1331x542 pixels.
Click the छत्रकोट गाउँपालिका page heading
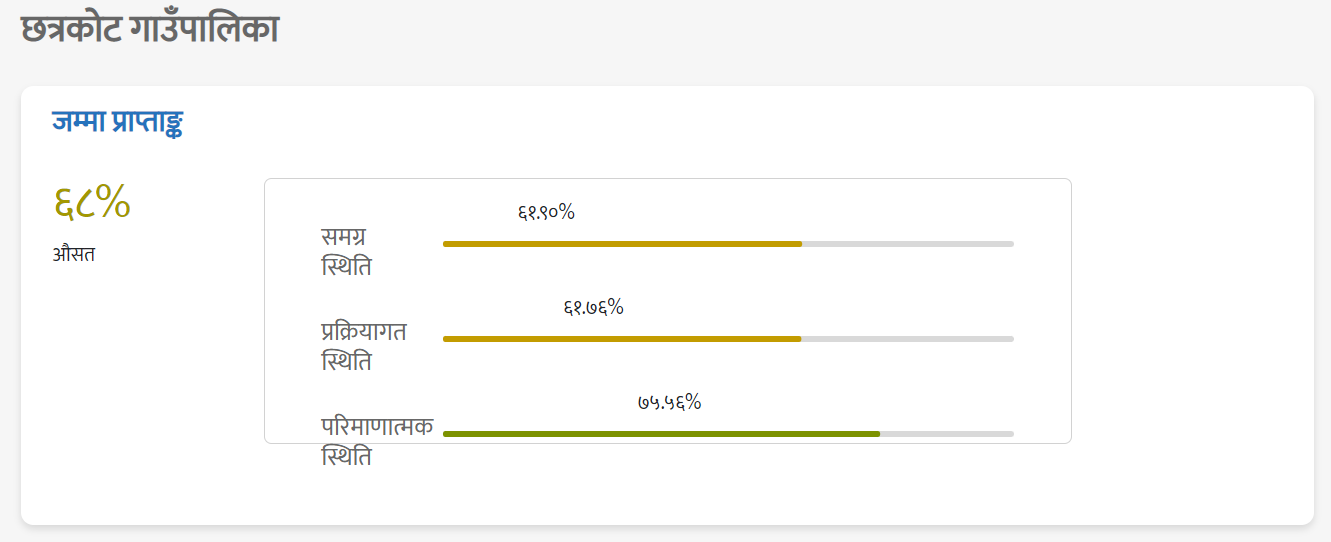click(149, 29)
